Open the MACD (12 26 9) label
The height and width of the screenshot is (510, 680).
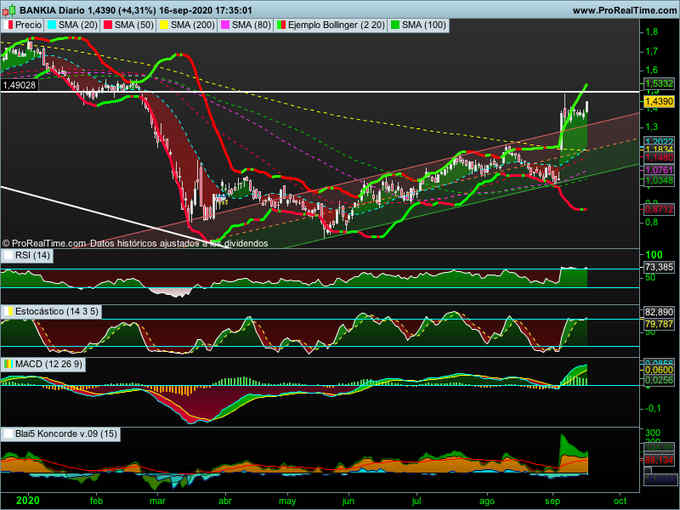point(44,364)
